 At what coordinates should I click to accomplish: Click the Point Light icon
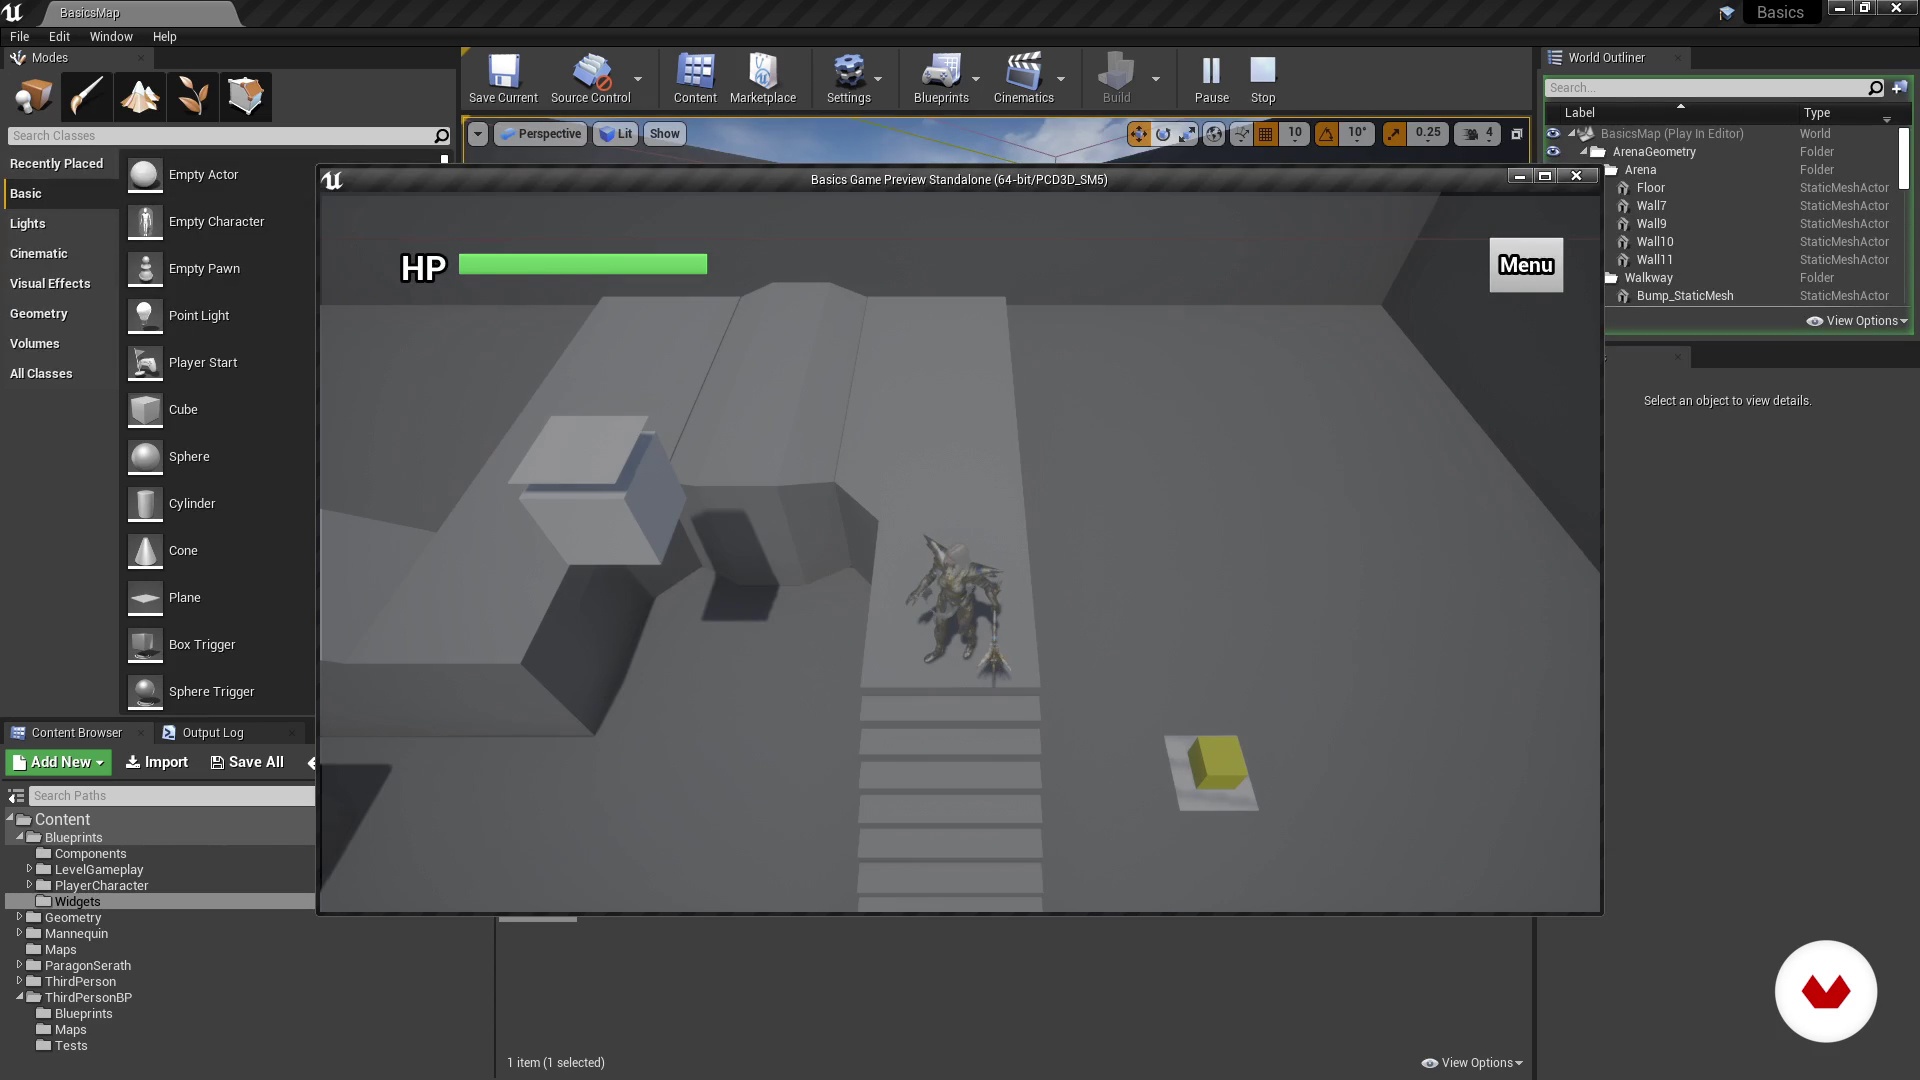145,316
